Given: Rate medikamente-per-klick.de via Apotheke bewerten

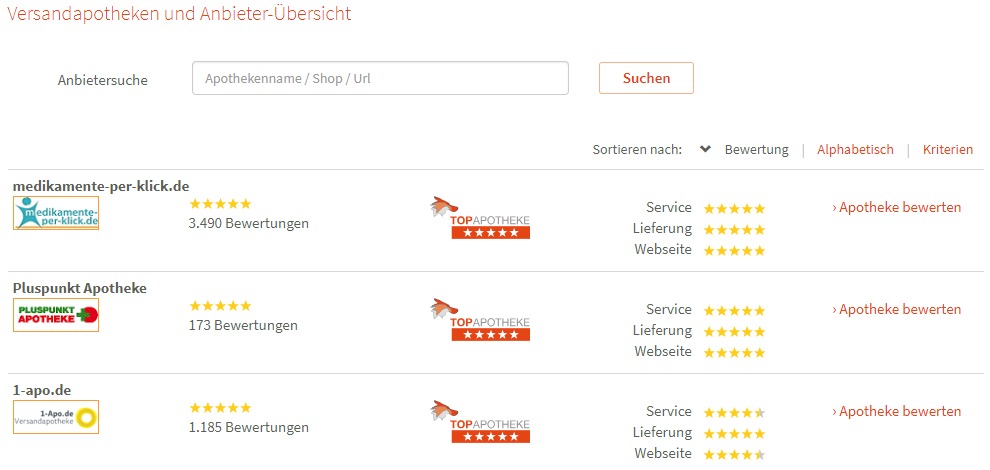Looking at the screenshot, I should click(897, 208).
